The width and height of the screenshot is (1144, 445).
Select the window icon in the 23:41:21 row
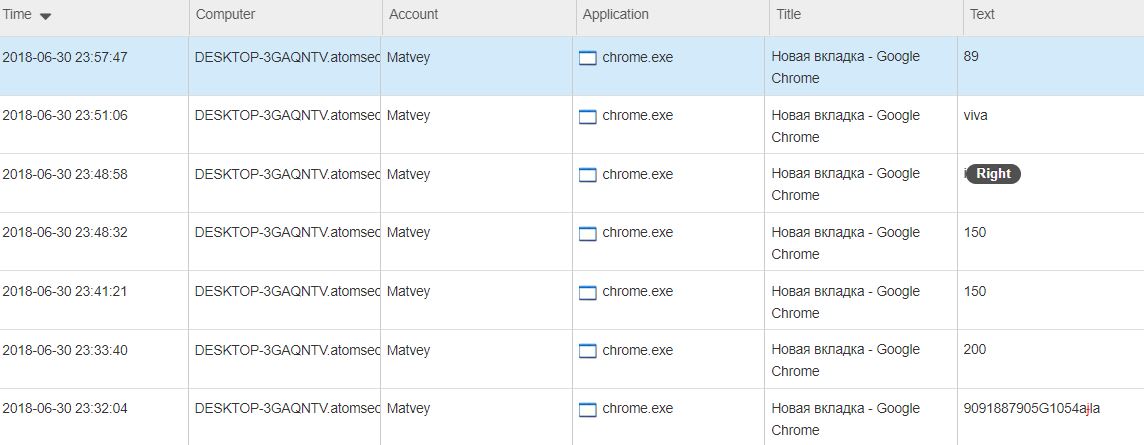[x=588, y=292]
